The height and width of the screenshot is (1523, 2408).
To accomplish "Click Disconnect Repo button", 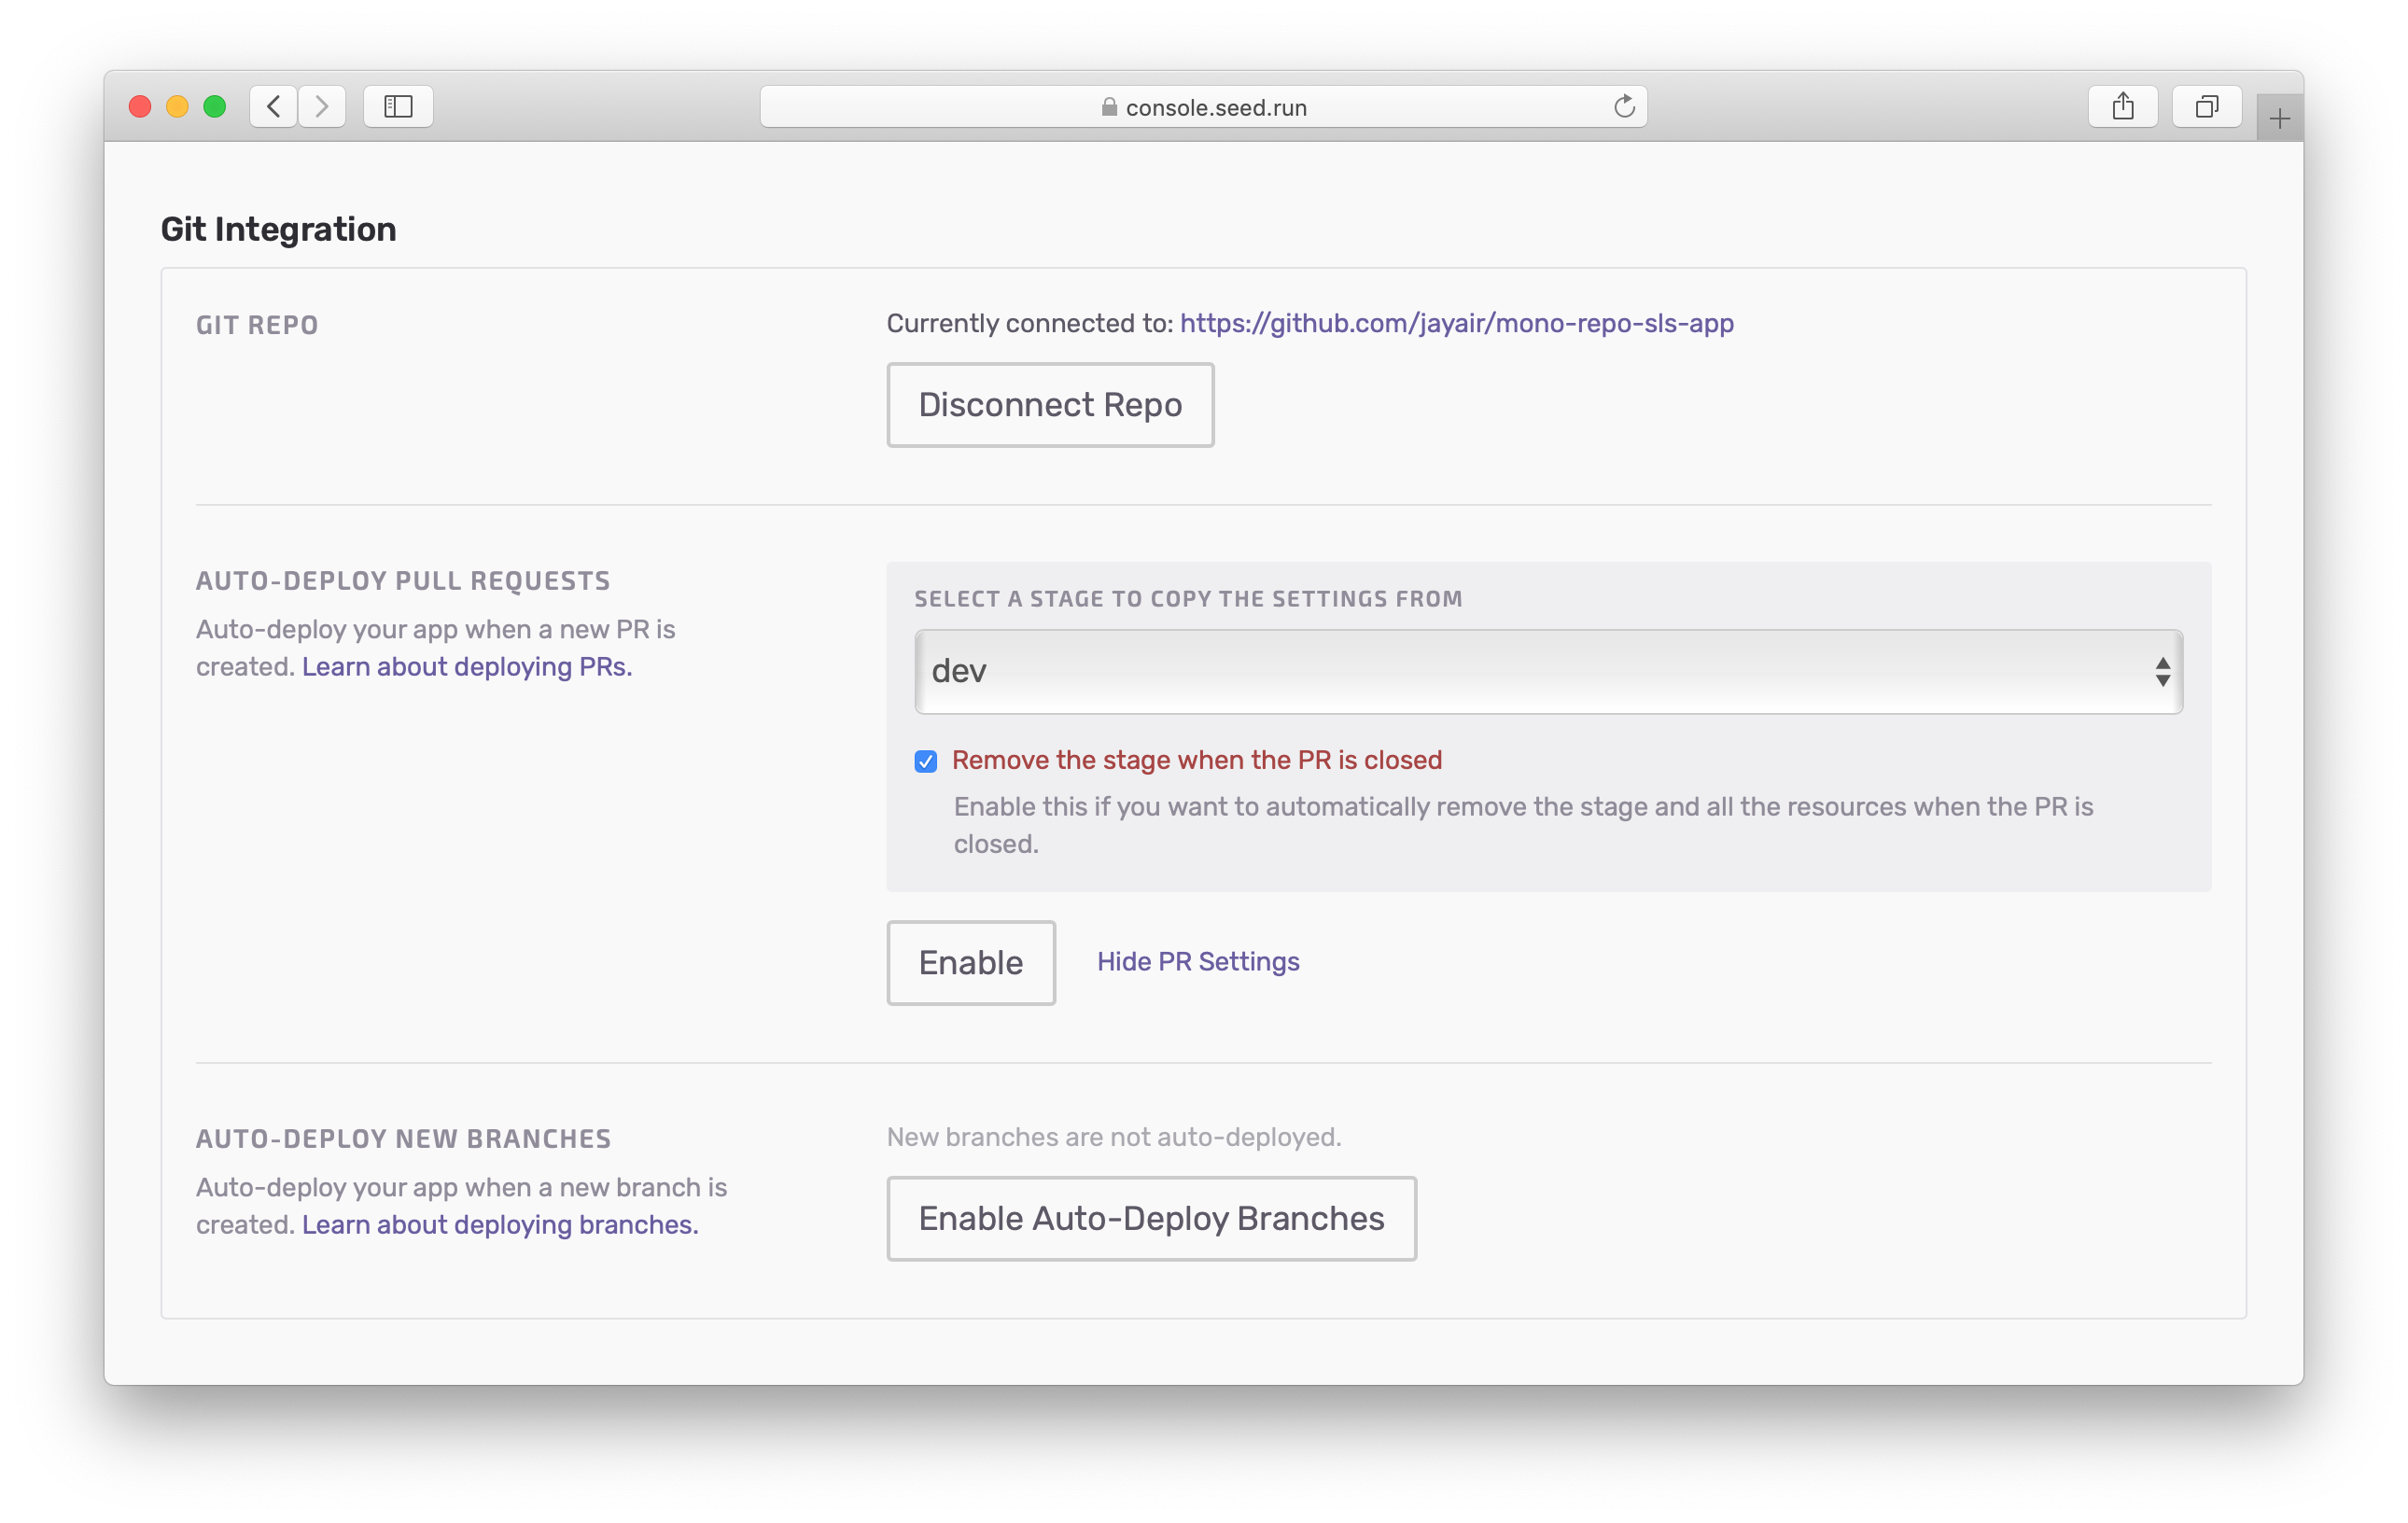I will coord(1048,405).
